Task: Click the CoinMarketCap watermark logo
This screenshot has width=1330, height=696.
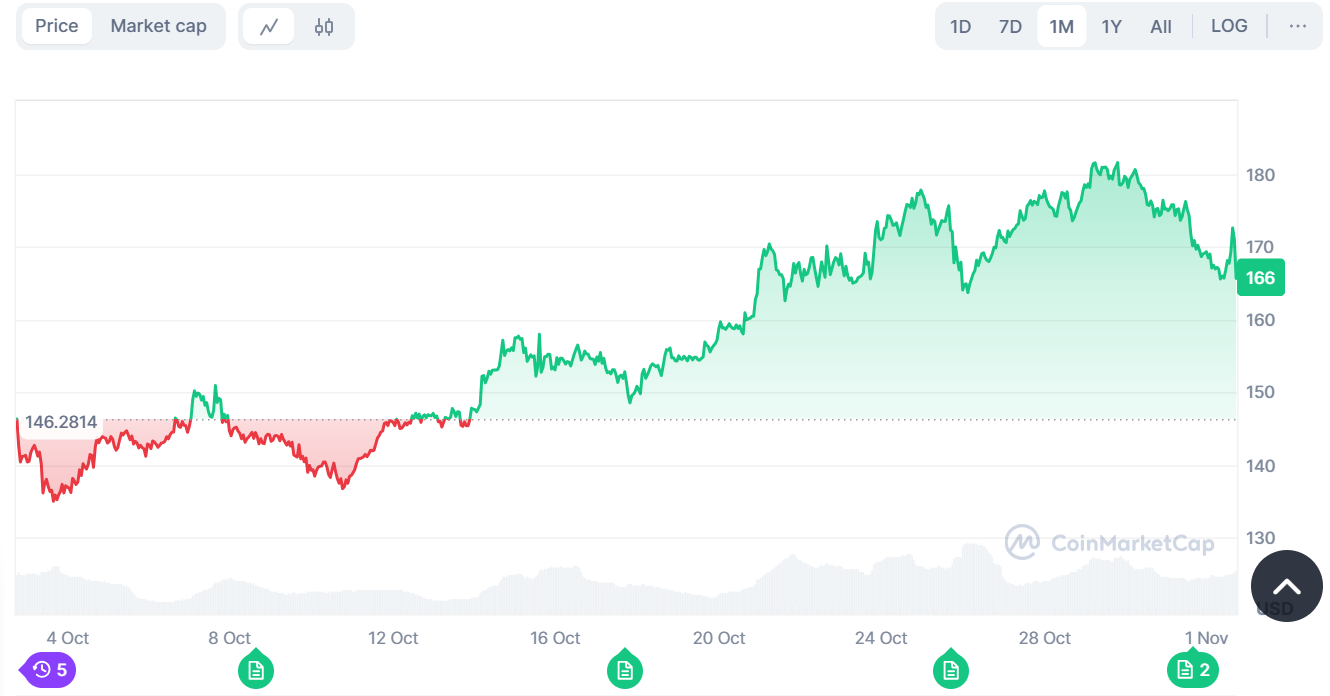Action: point(1110,543)
